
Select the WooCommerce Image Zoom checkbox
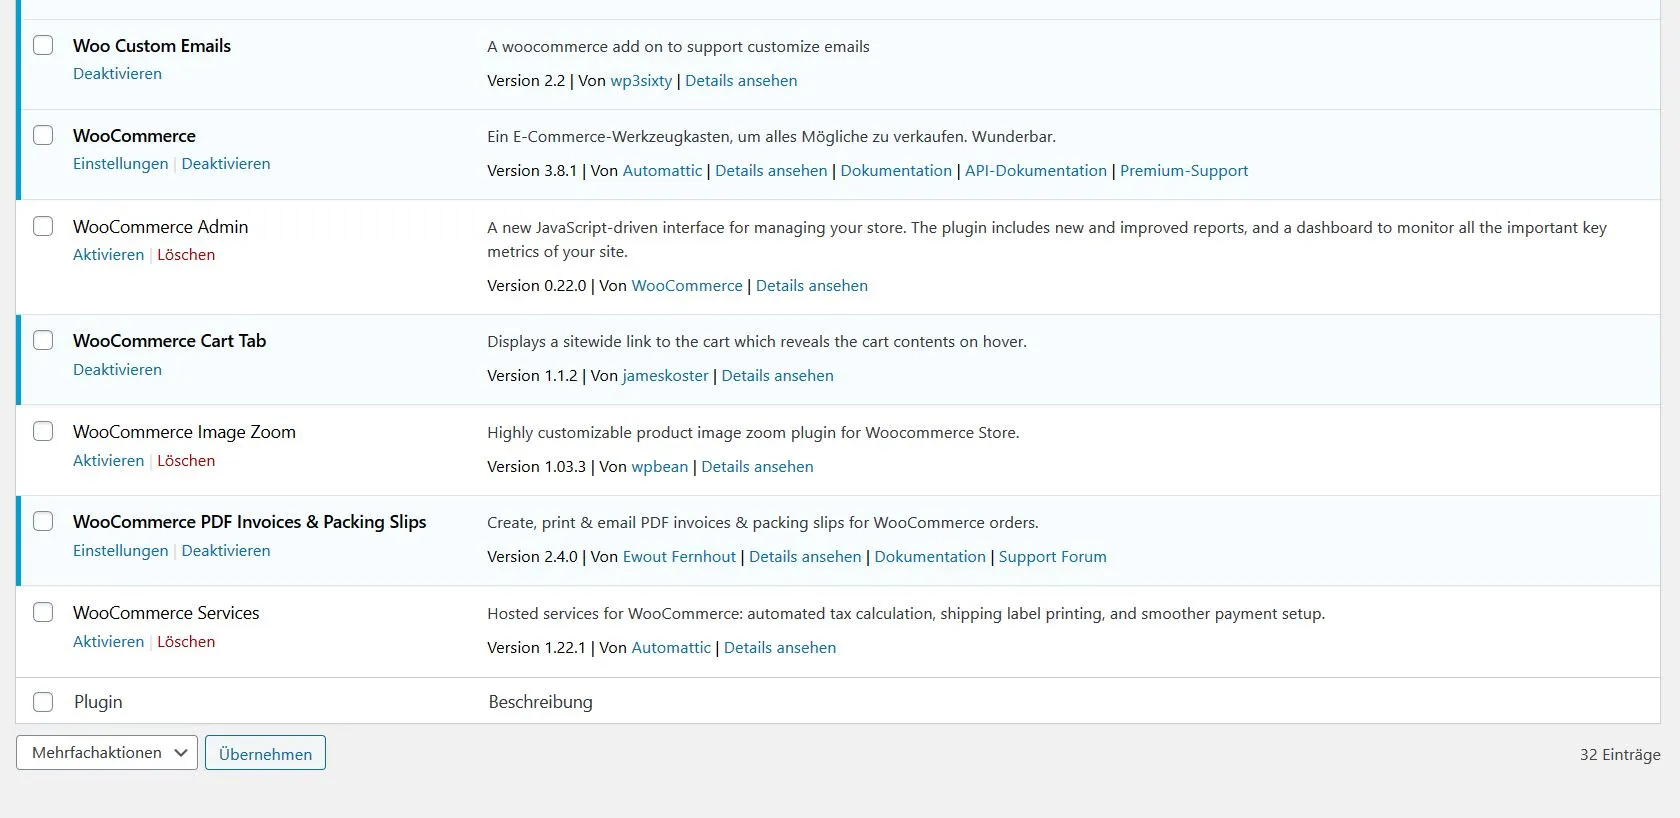click(43, 431)
